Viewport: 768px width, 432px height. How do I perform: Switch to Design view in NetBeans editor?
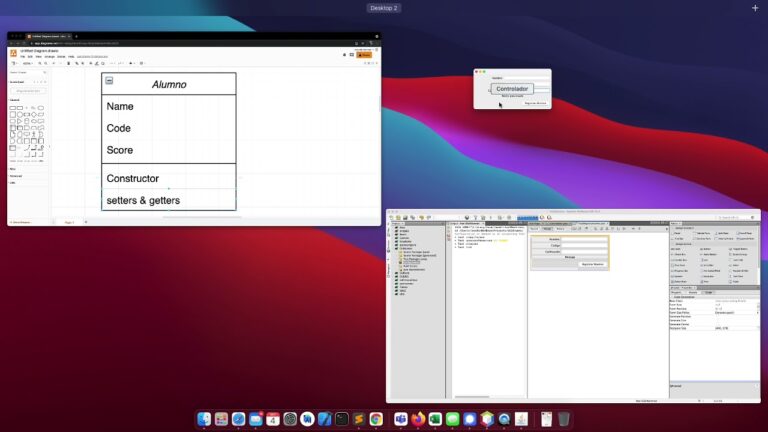pos(547,229)
